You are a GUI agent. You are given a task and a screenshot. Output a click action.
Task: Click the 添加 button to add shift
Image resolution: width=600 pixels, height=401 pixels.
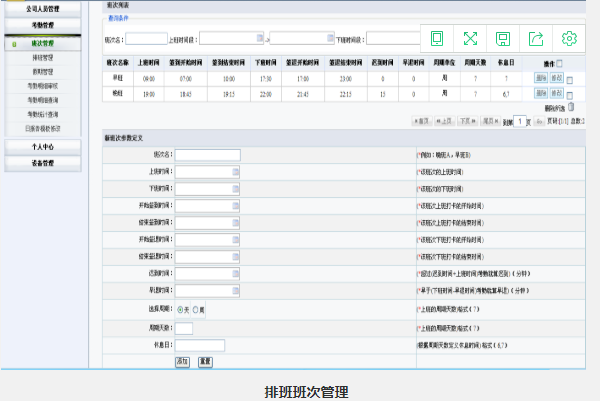[183, 361]
